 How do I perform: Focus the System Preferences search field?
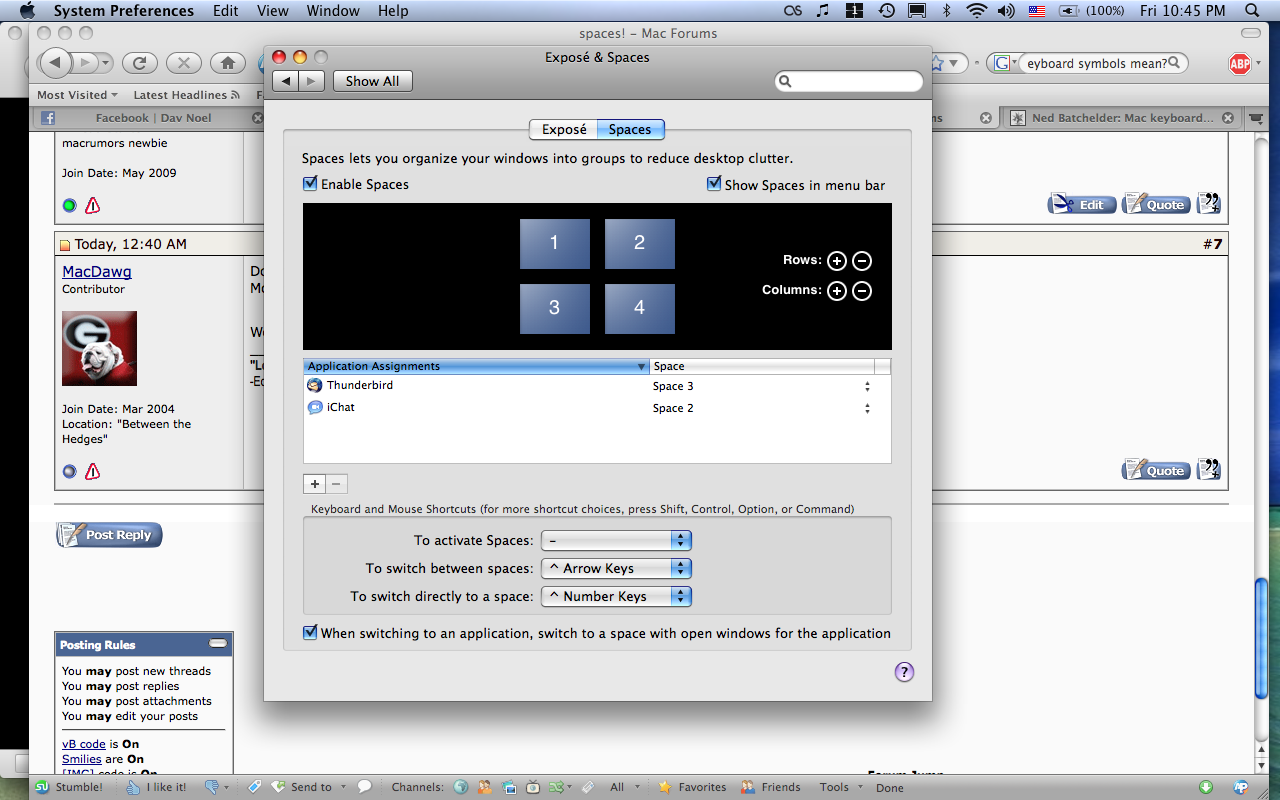pyautogui.click(x=849, y=81)
